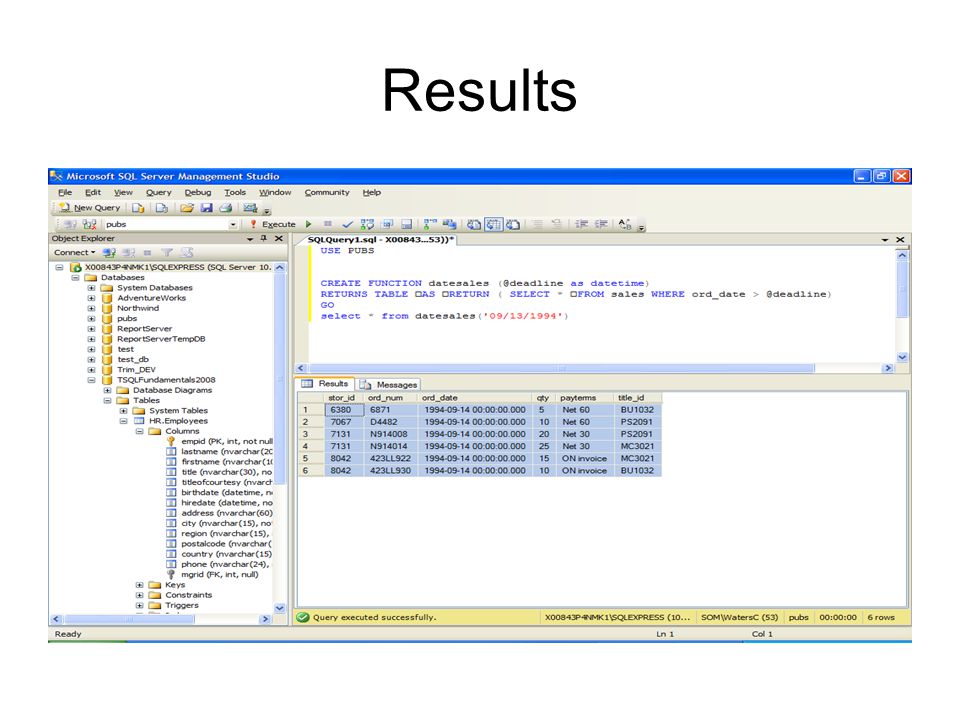Open the Tools menu
The width and height of the screenshot is (960, 720).
234,192
